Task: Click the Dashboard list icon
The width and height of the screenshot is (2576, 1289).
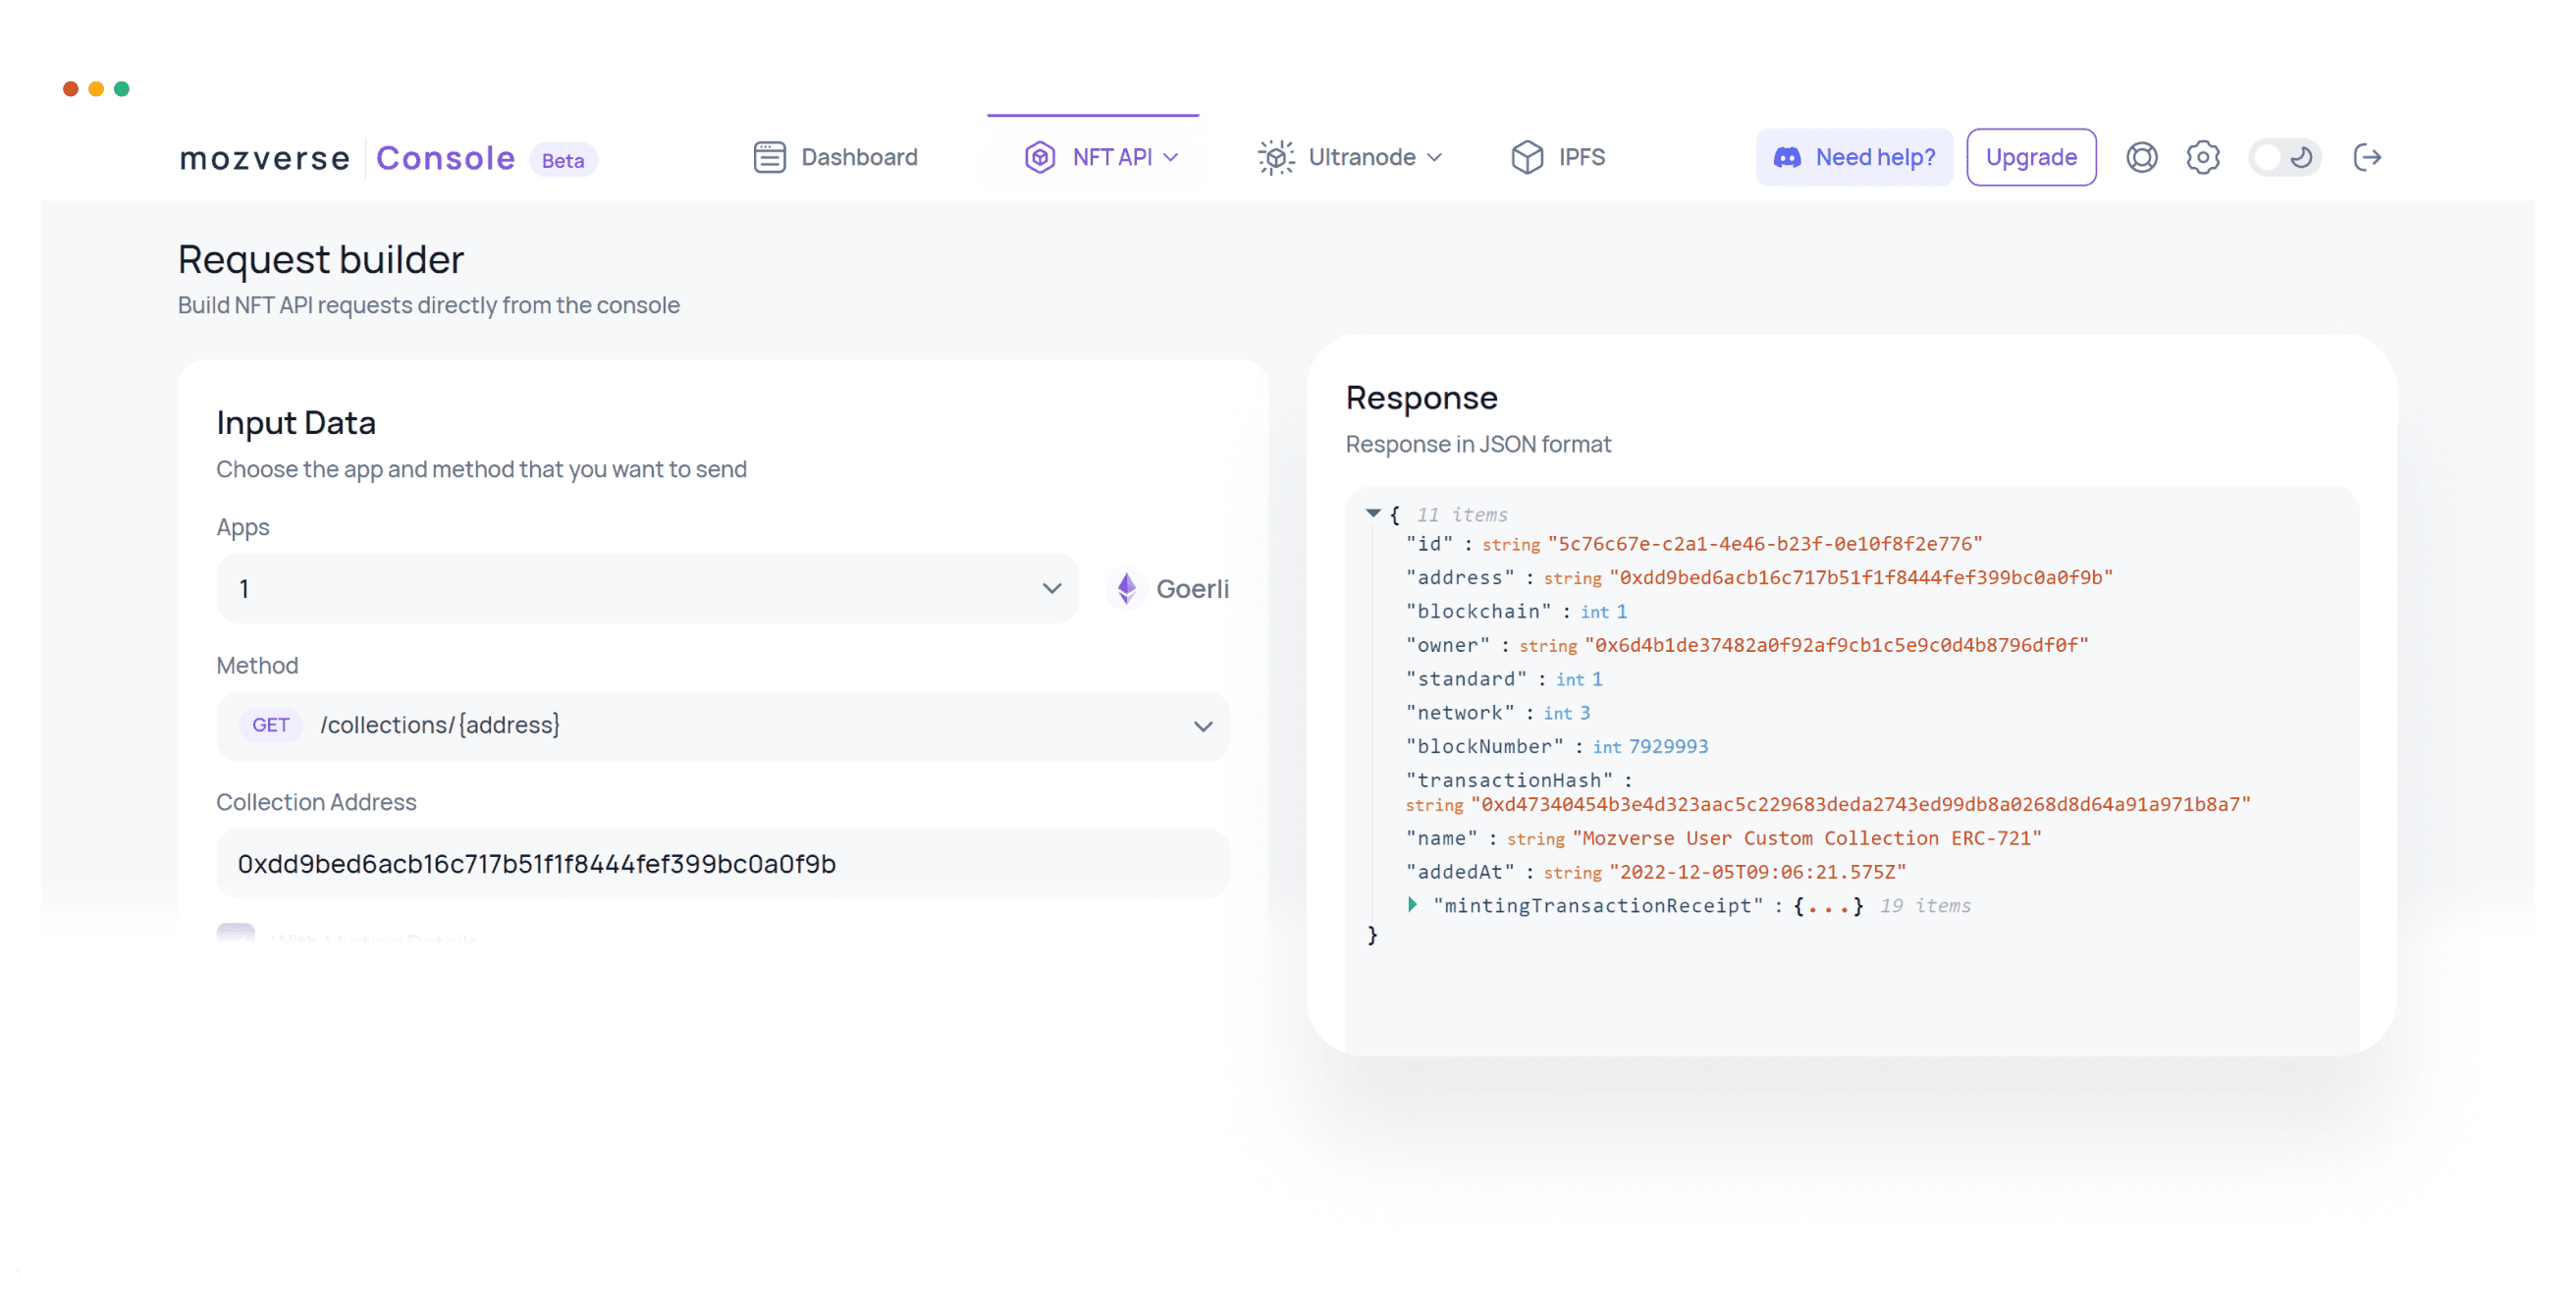Action: click(769, 157)
